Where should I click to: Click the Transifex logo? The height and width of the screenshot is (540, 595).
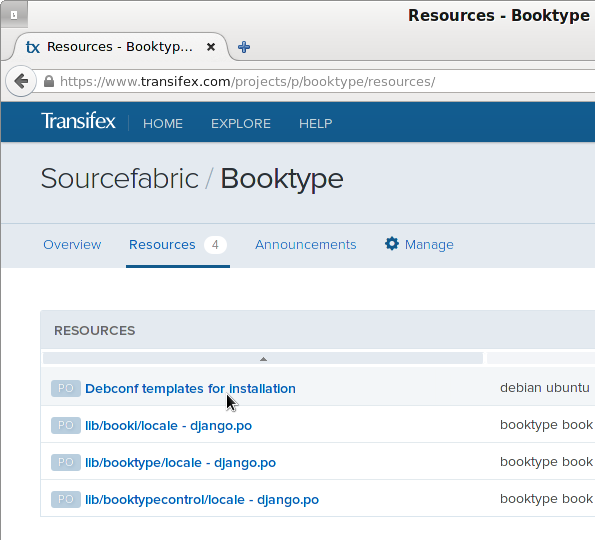tap(78, 121)
